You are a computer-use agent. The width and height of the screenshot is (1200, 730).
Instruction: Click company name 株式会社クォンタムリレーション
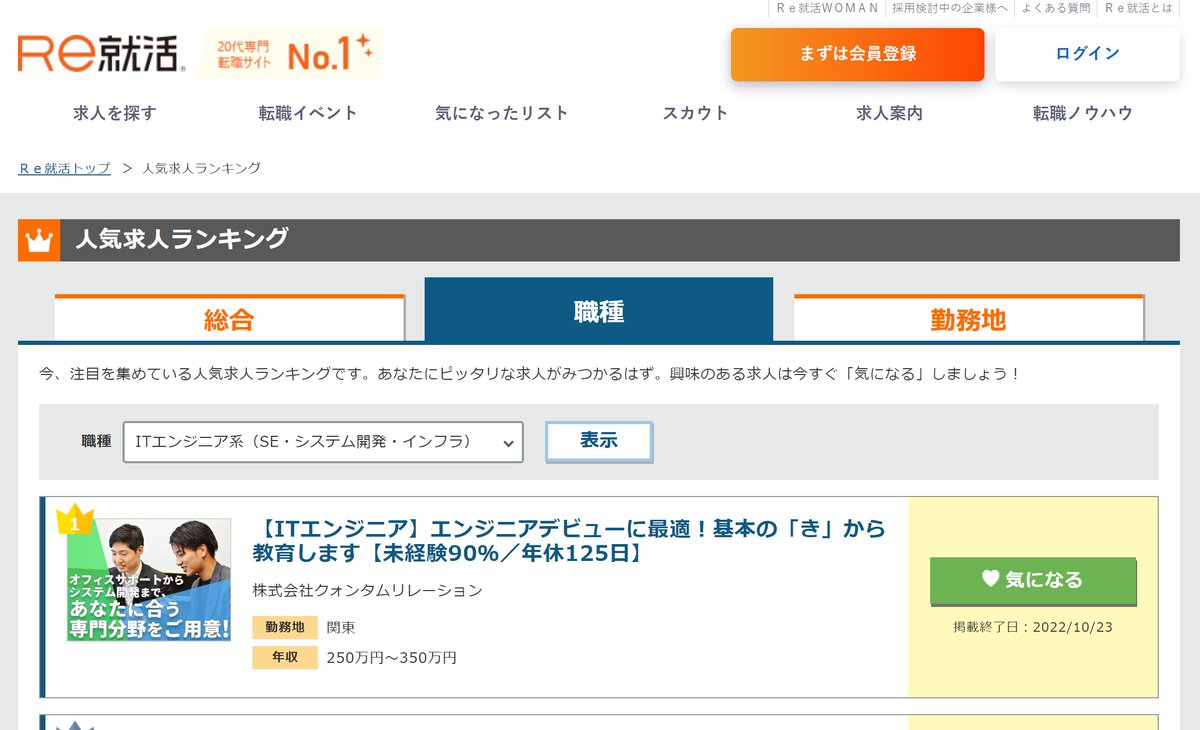pyautogui.click(x=367, y=590)
